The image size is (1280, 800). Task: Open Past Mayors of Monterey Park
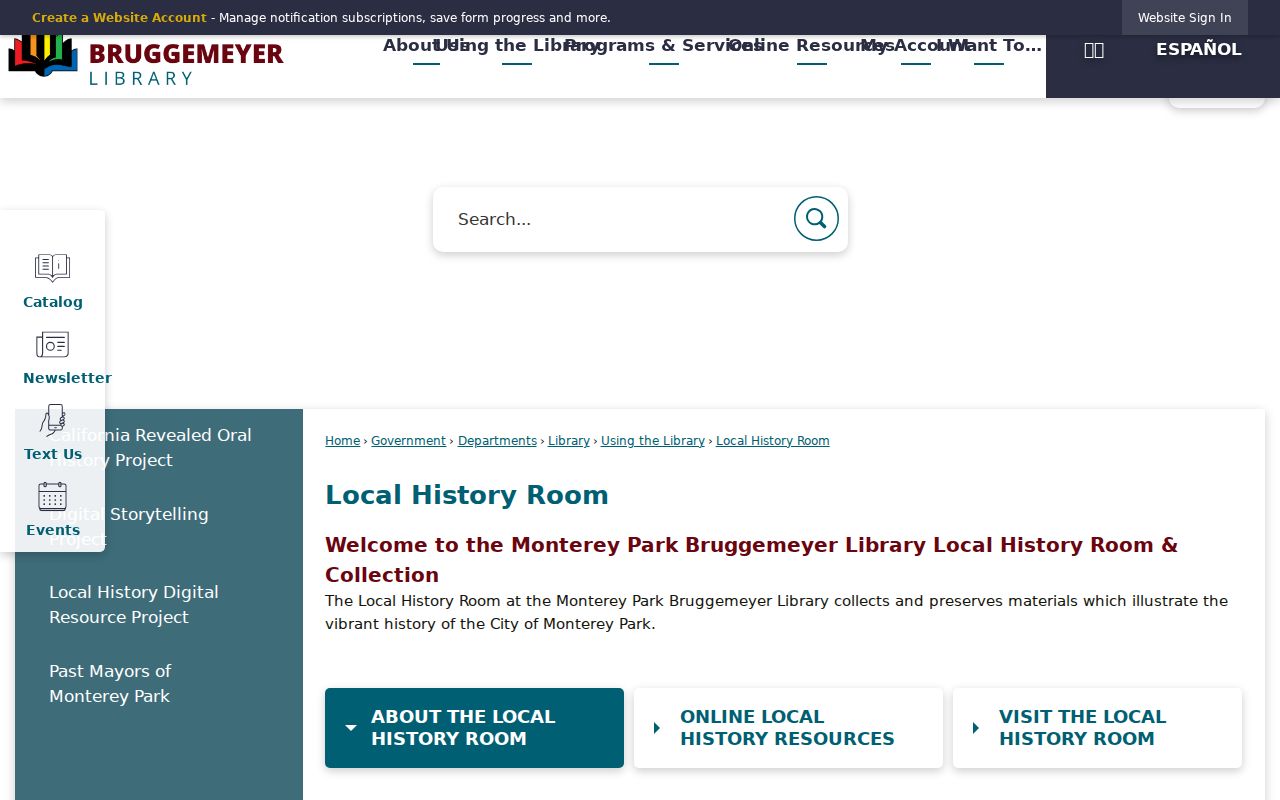[110, 684]
